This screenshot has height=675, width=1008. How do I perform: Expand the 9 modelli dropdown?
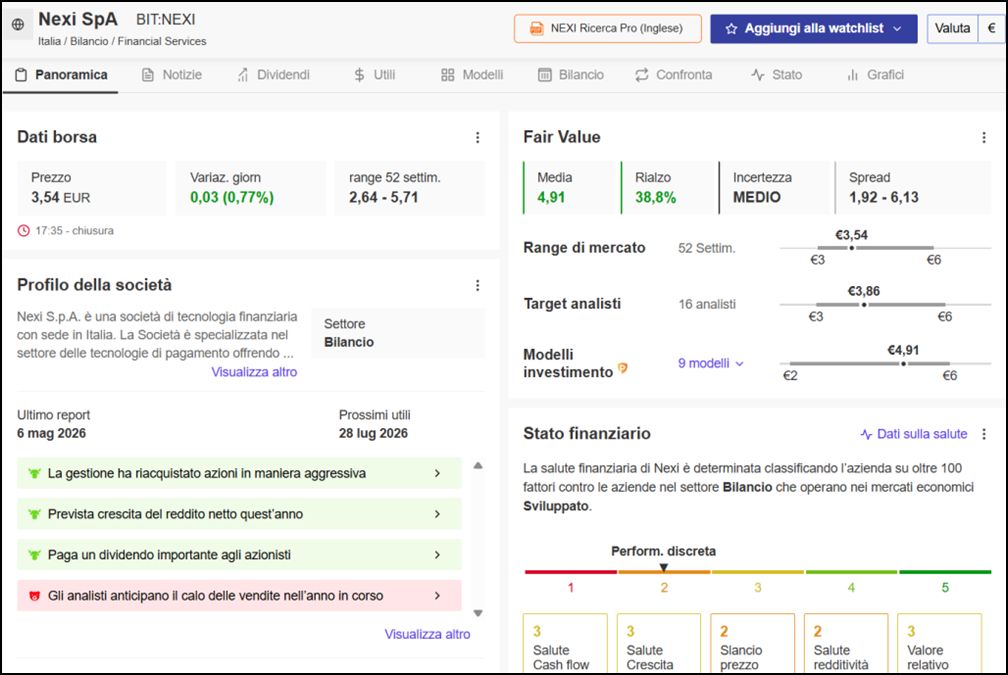pos(710,363)
